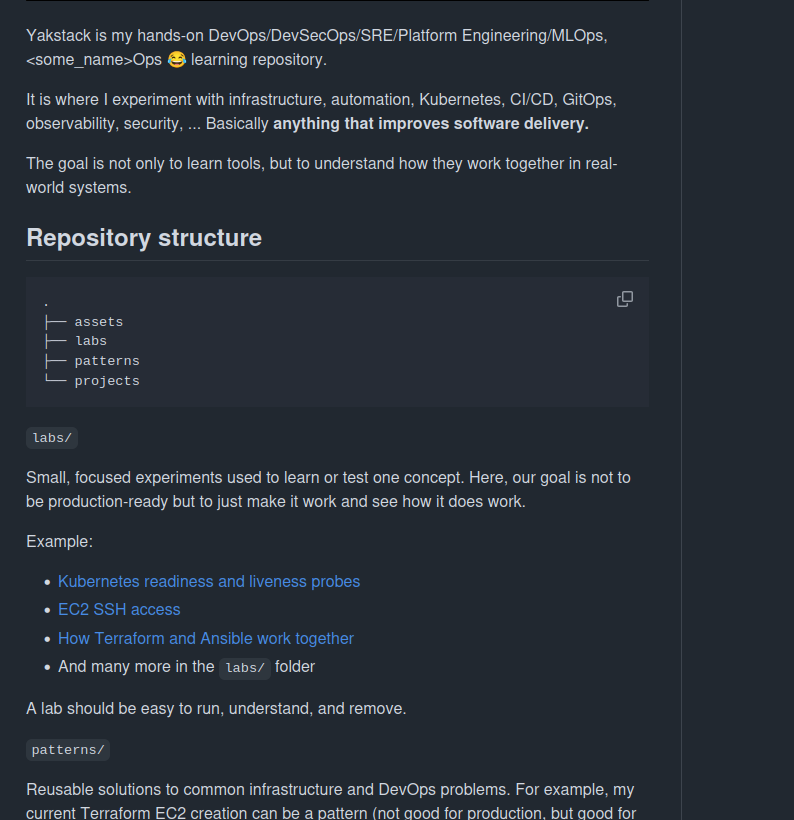Screen dimensions: 794x820
Task: Click the Reusable solutions to common infrastructure paragraph
Action: point(331,801)
